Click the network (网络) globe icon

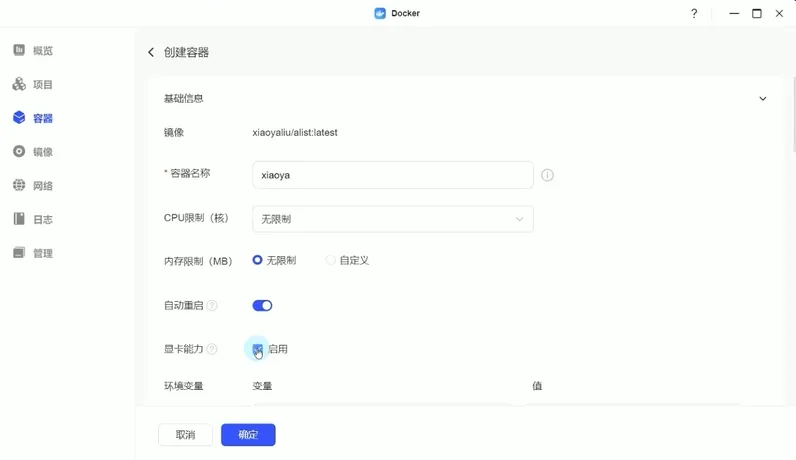19,186
